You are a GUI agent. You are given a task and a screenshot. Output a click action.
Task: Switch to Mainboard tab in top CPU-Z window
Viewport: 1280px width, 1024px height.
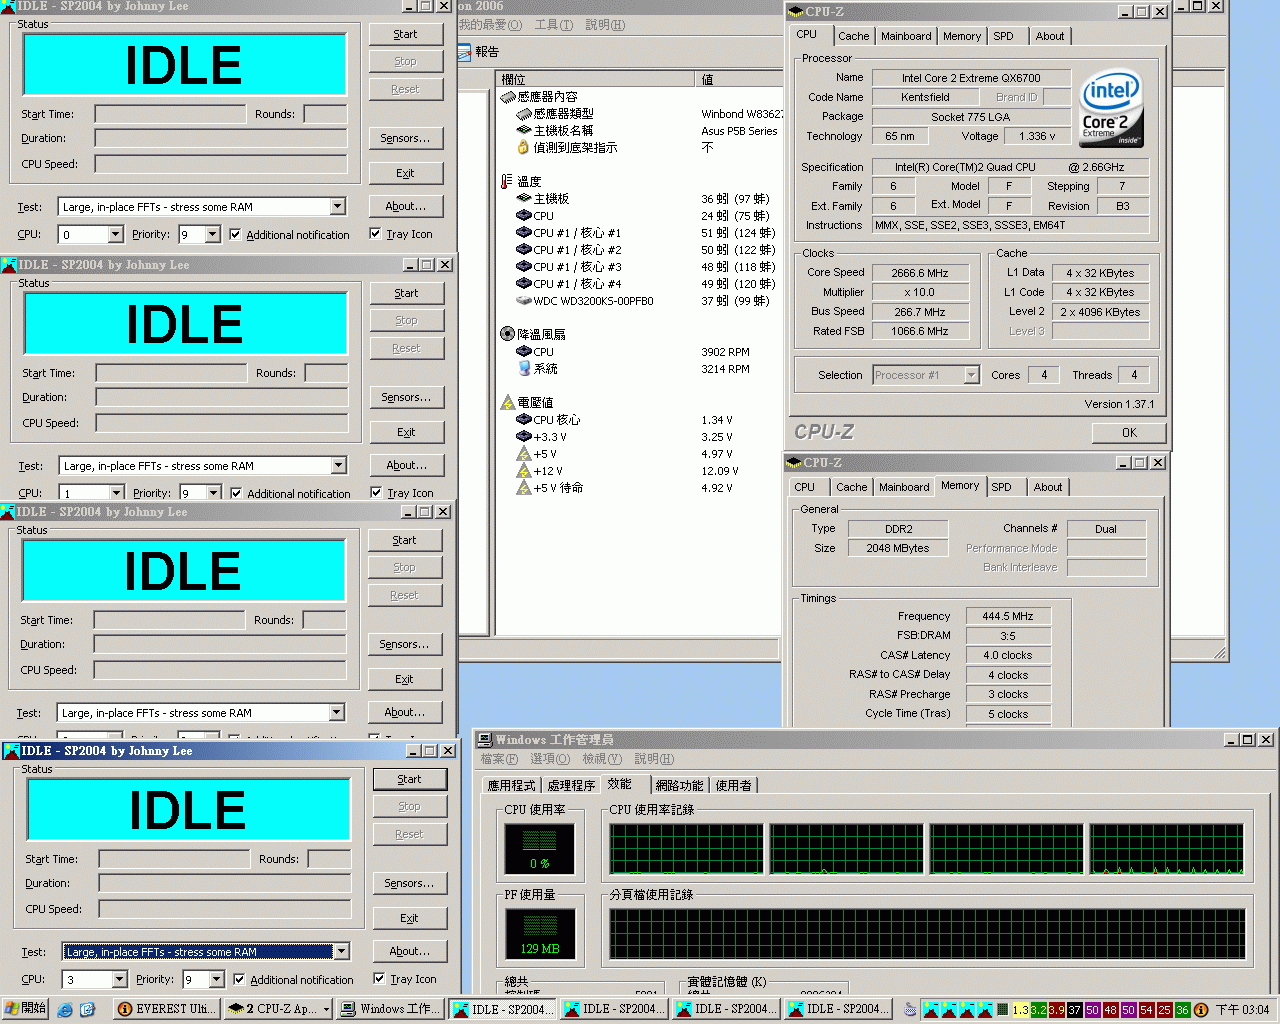(x=906, y=36)
